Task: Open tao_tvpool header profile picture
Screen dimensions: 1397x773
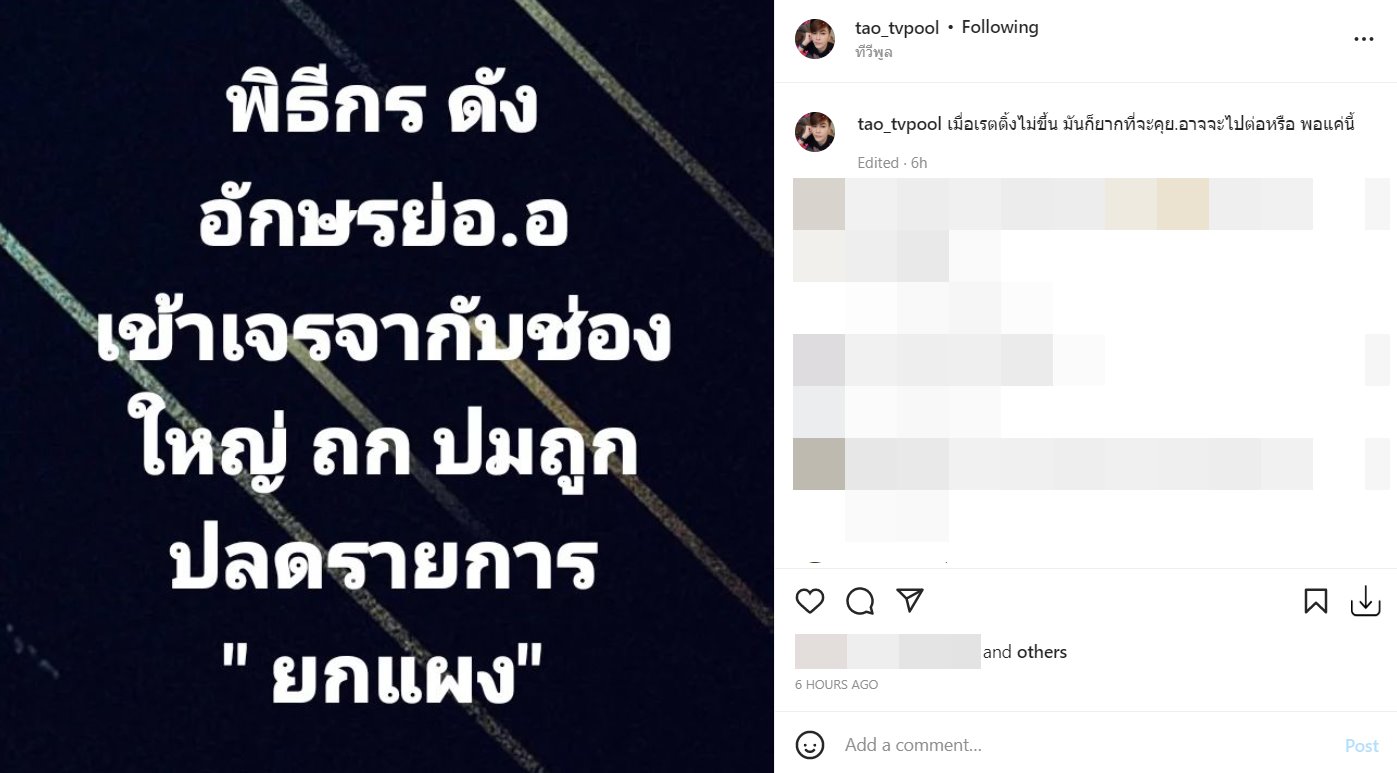Action: click(x=815, y=39)
